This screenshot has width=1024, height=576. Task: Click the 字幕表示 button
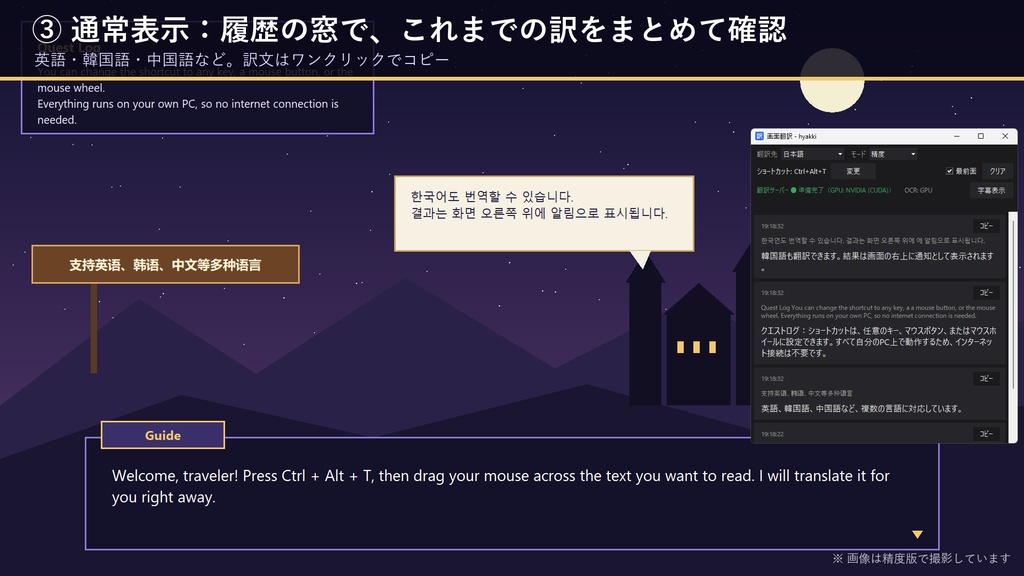point(991,191)
